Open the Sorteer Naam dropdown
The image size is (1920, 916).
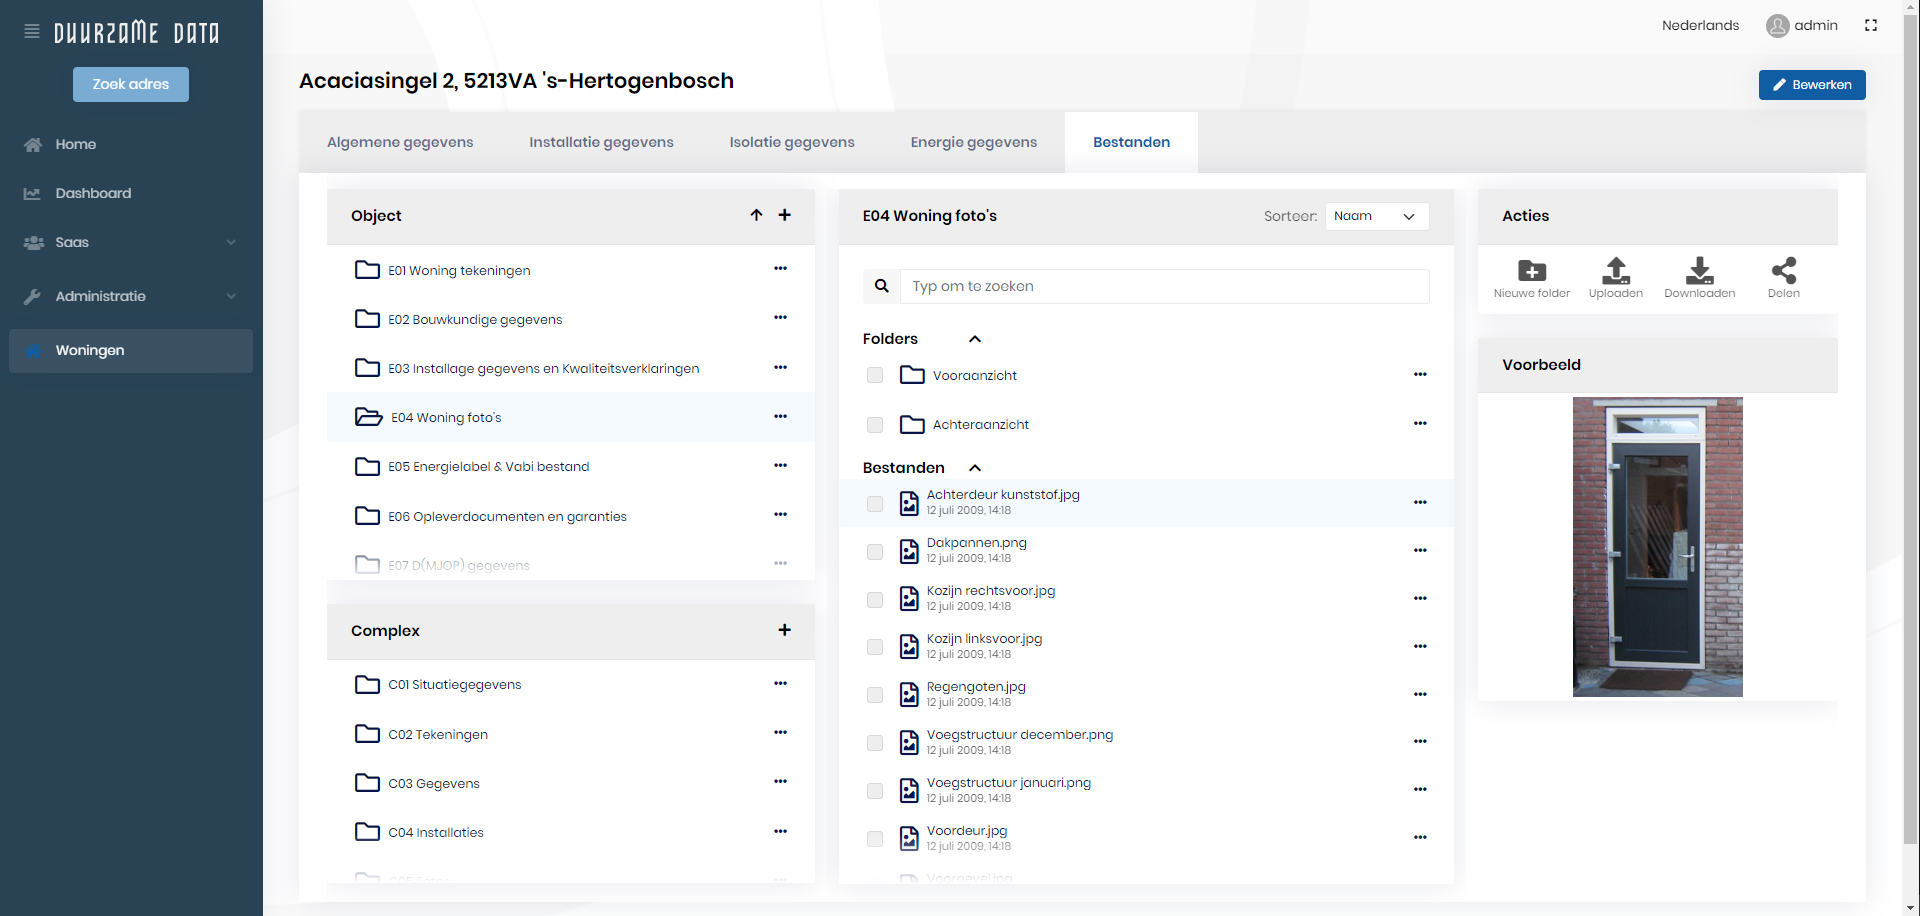coord(1376,217)
